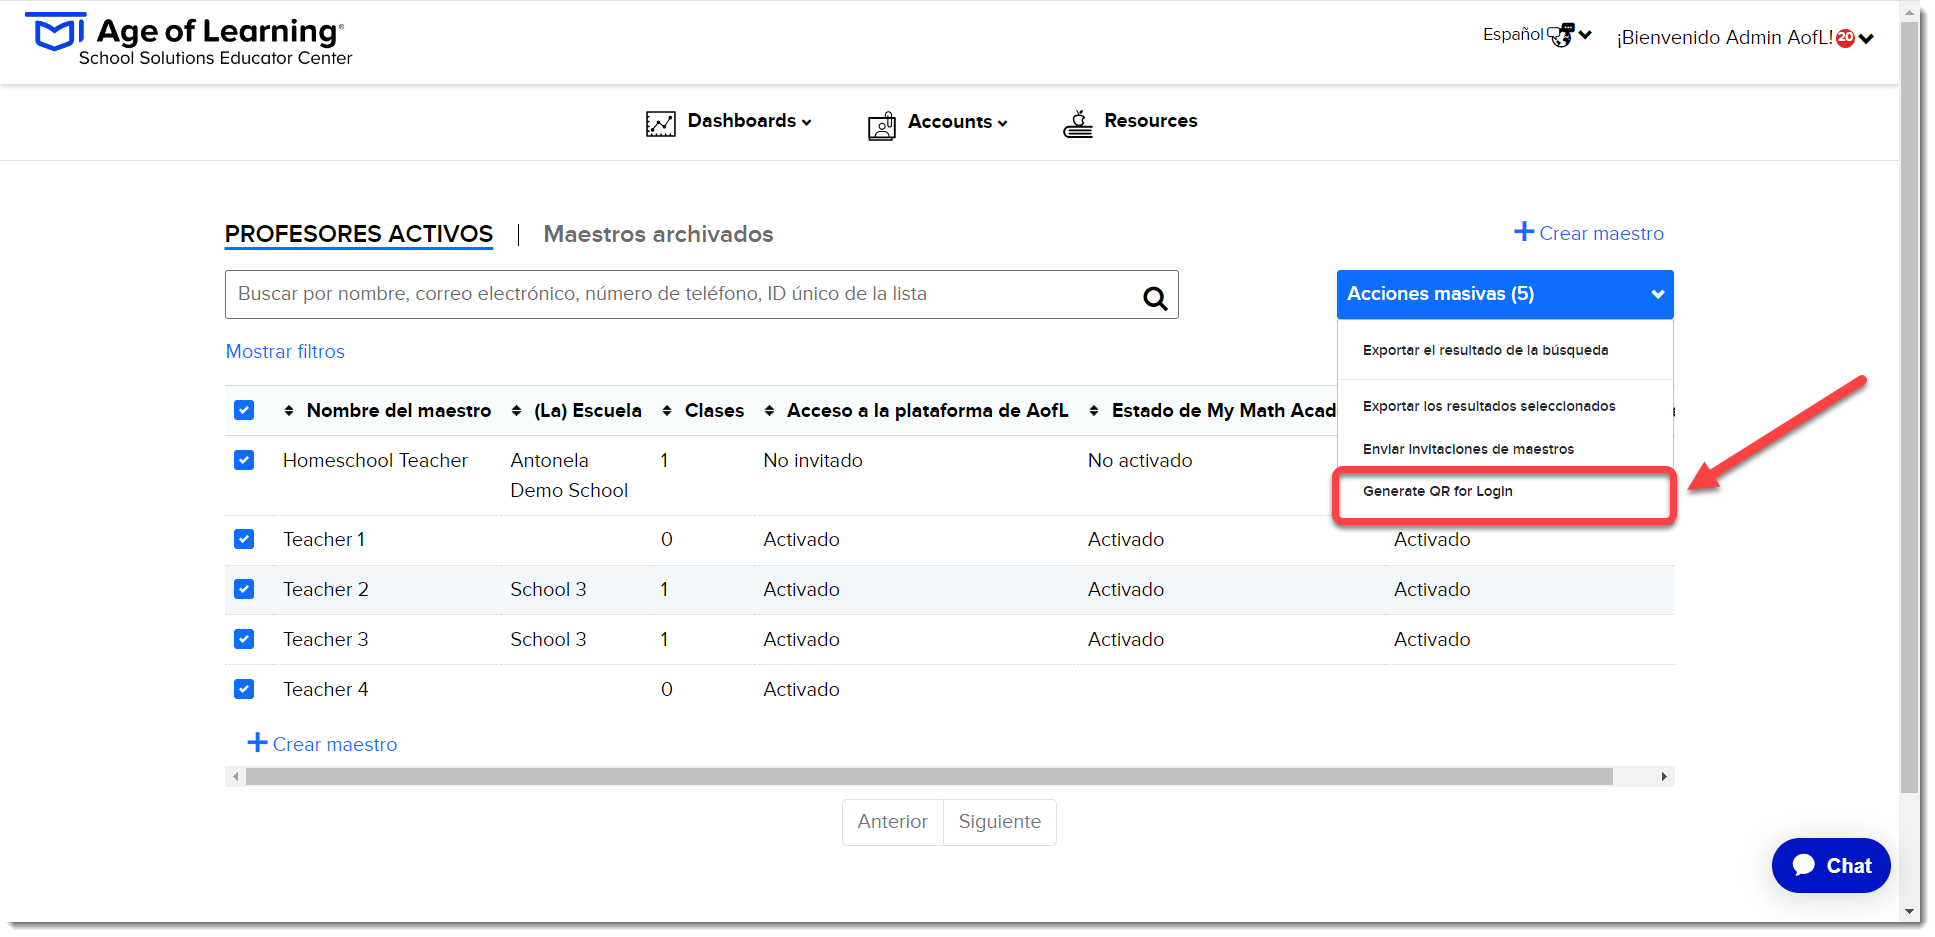The width and height of the screenshot is (1935, 937).
Task: Uncheck the Teacher 3 row checkbox
Action: pos(244,639)
